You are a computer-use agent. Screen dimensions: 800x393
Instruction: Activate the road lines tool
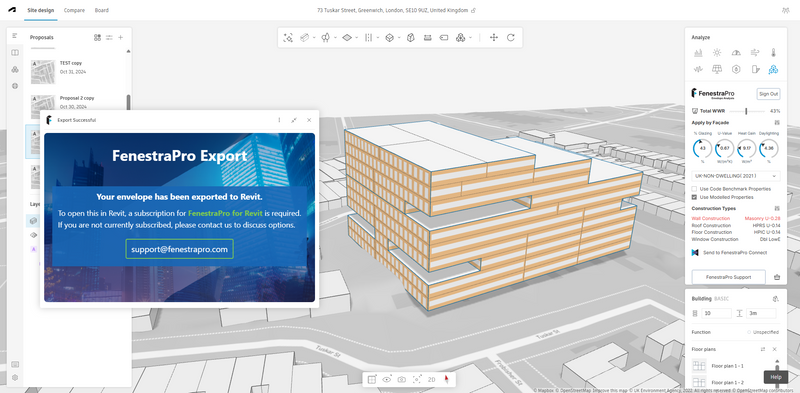(368, 37)
